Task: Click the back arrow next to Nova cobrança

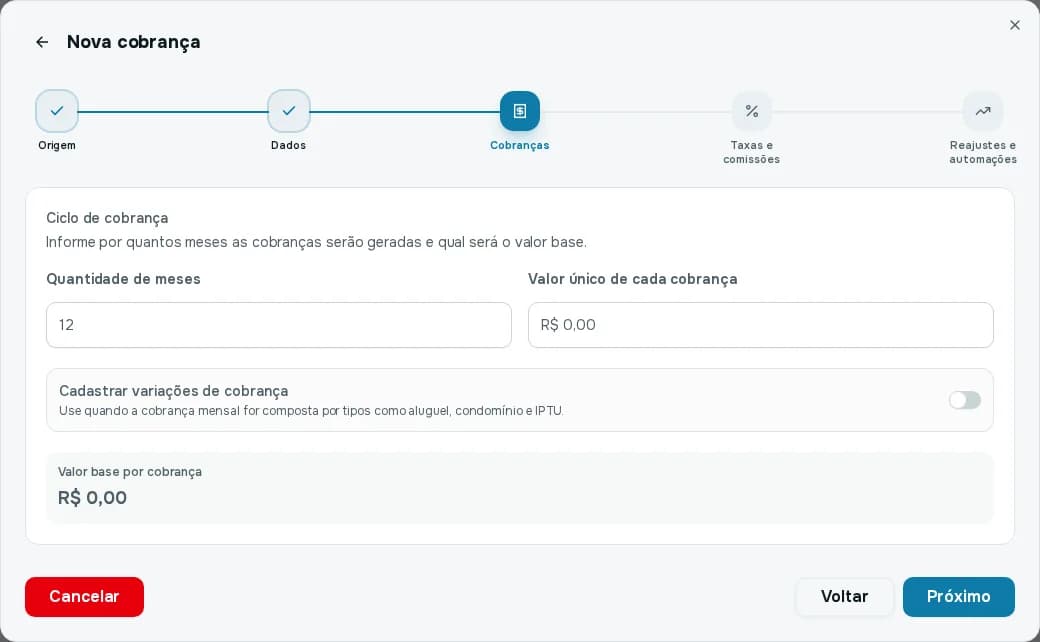Action: click(42, 42)
